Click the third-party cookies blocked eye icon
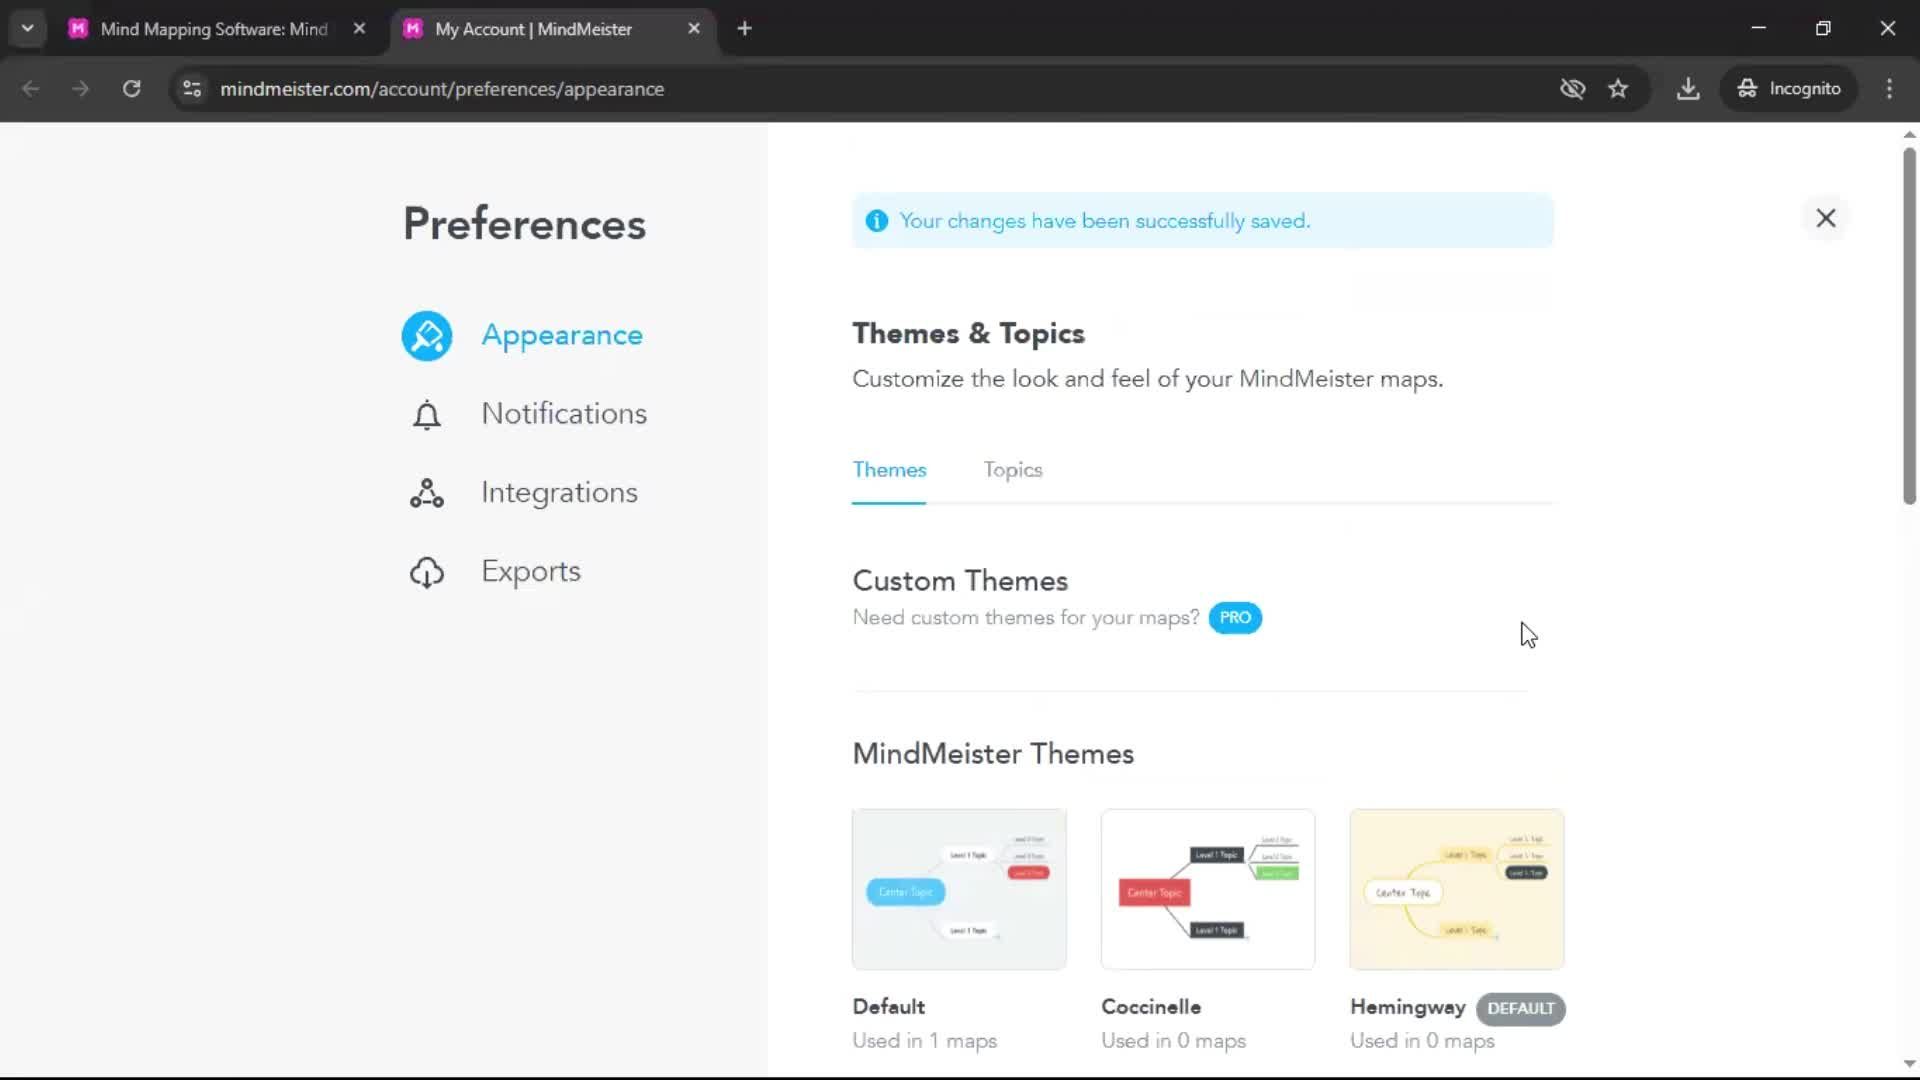Viewport: 1920px width, 1080px height. tap(1572, 89)
